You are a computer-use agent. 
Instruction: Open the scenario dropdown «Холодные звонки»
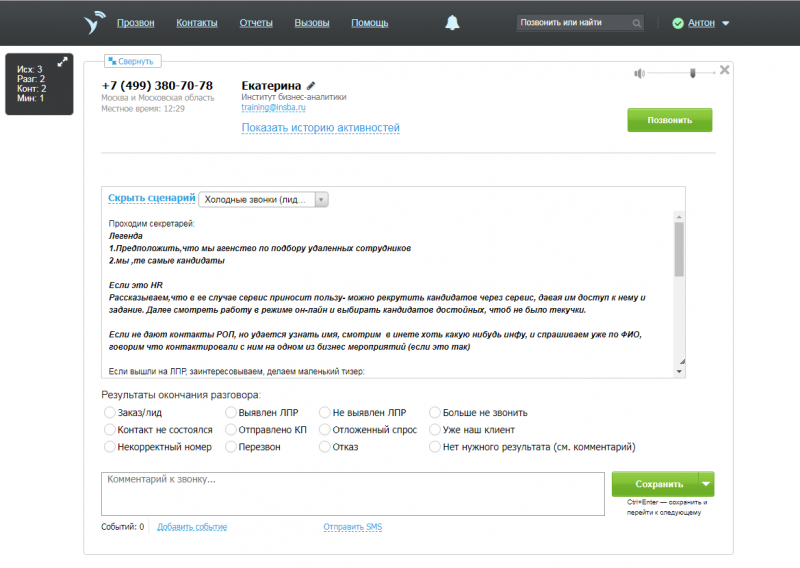[264, 199]
